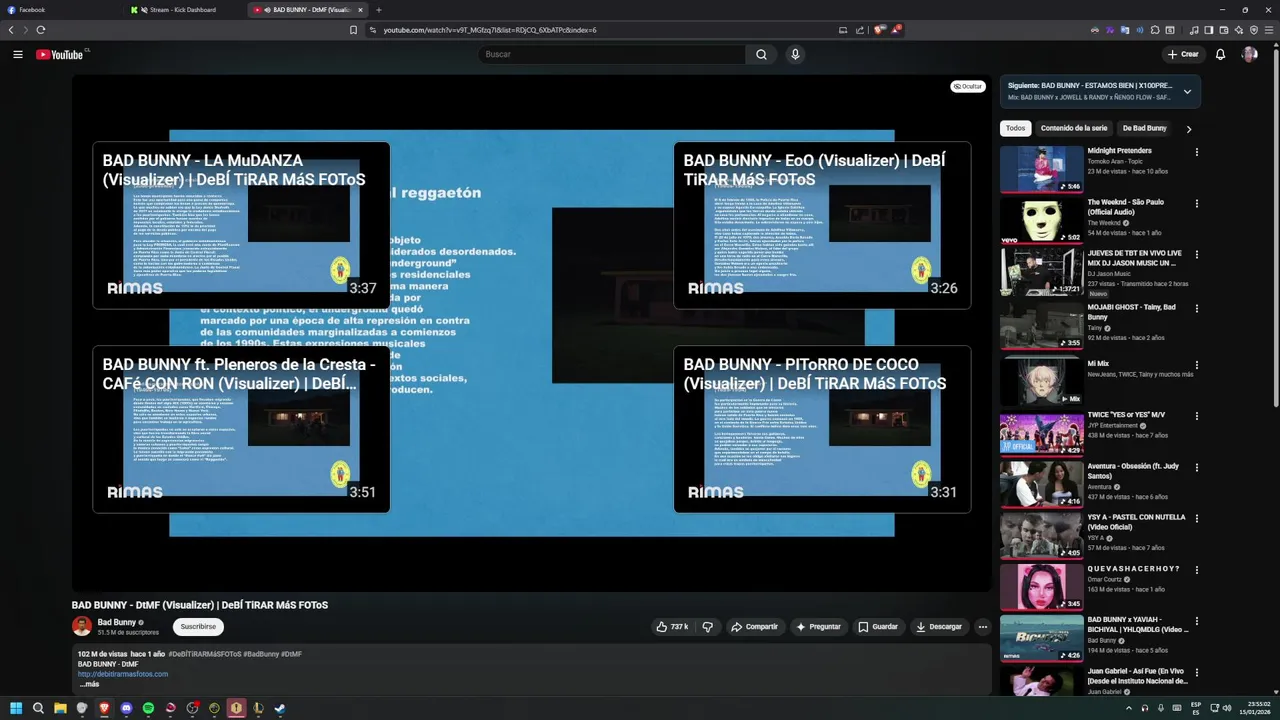Hide the end-screen suggestions with Ocultar
The image size is (1280, 720).
tap(968, 87)
